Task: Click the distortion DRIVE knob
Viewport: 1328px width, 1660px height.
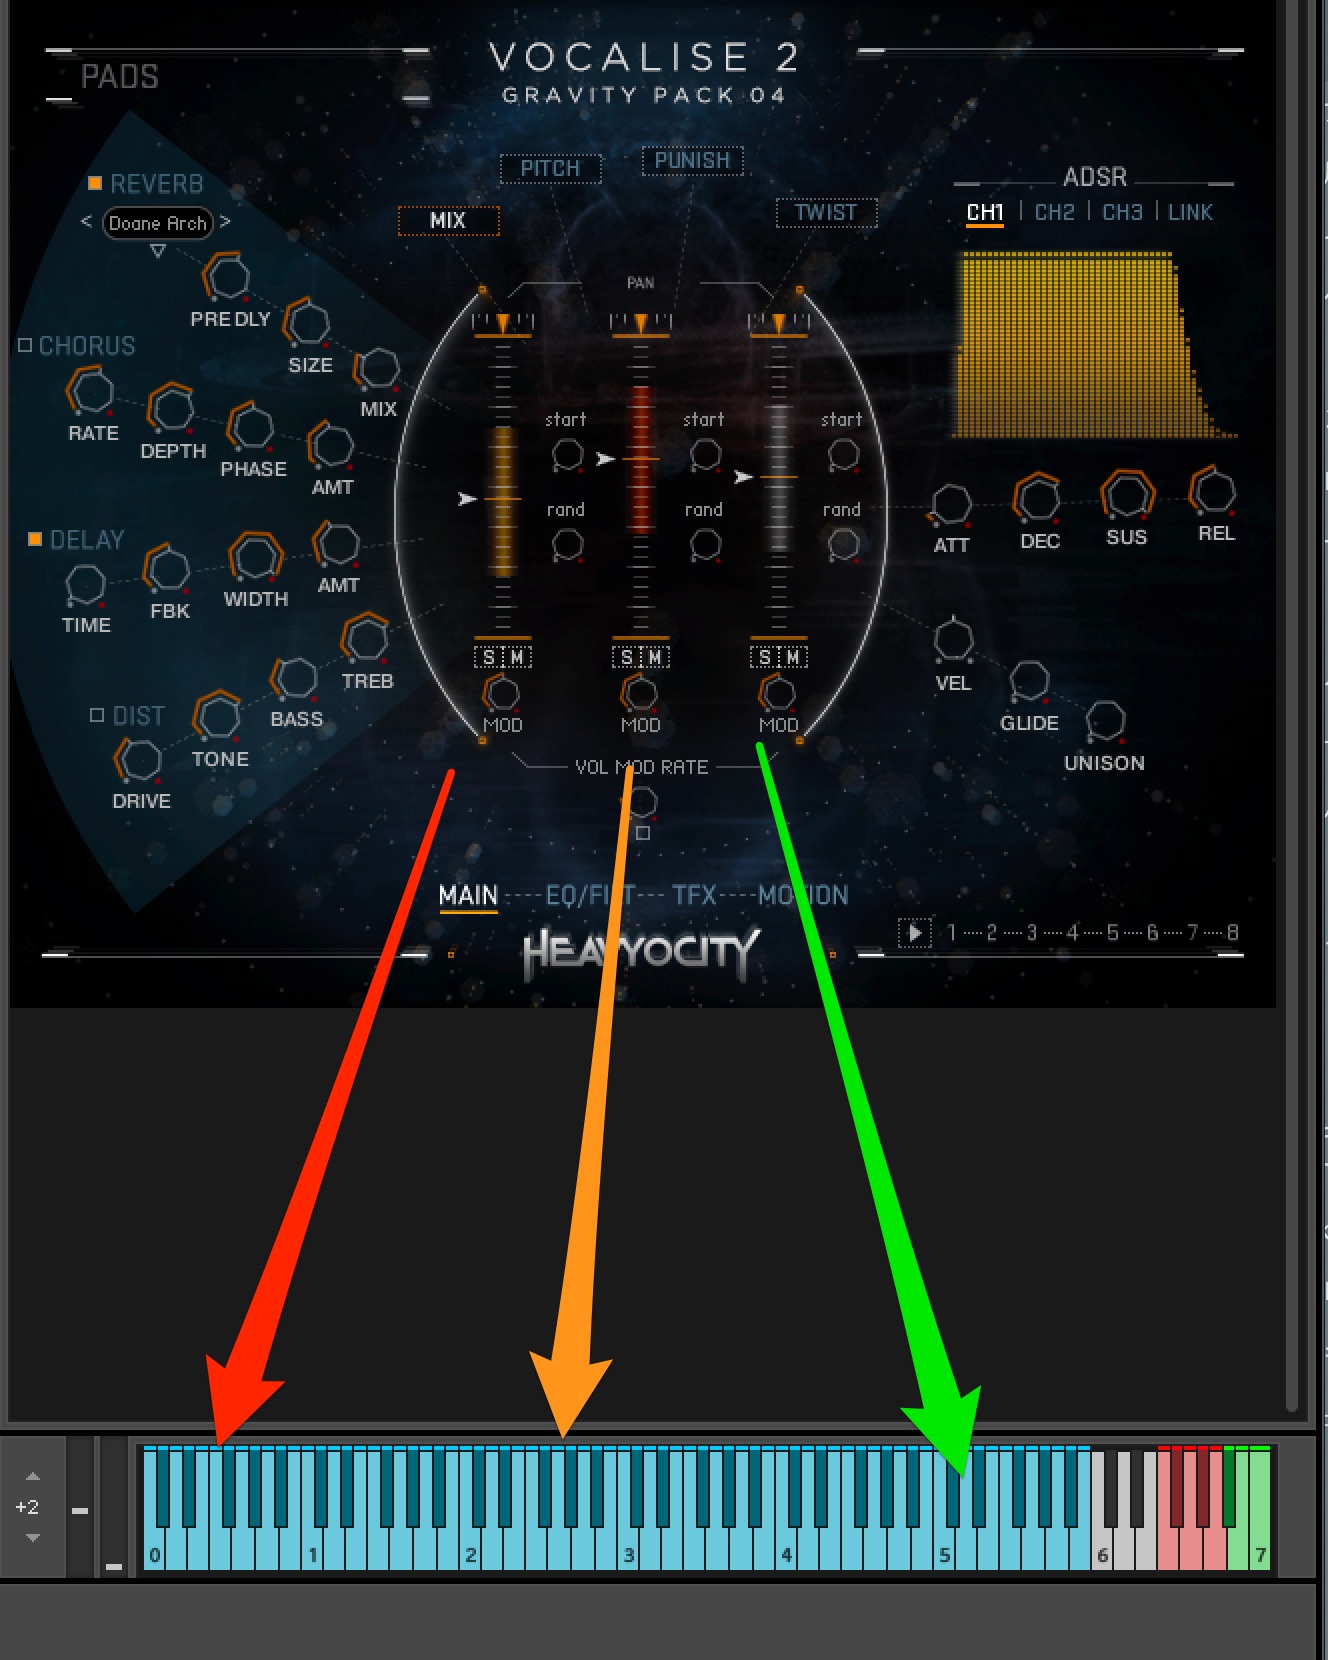Action: [139, 760]
